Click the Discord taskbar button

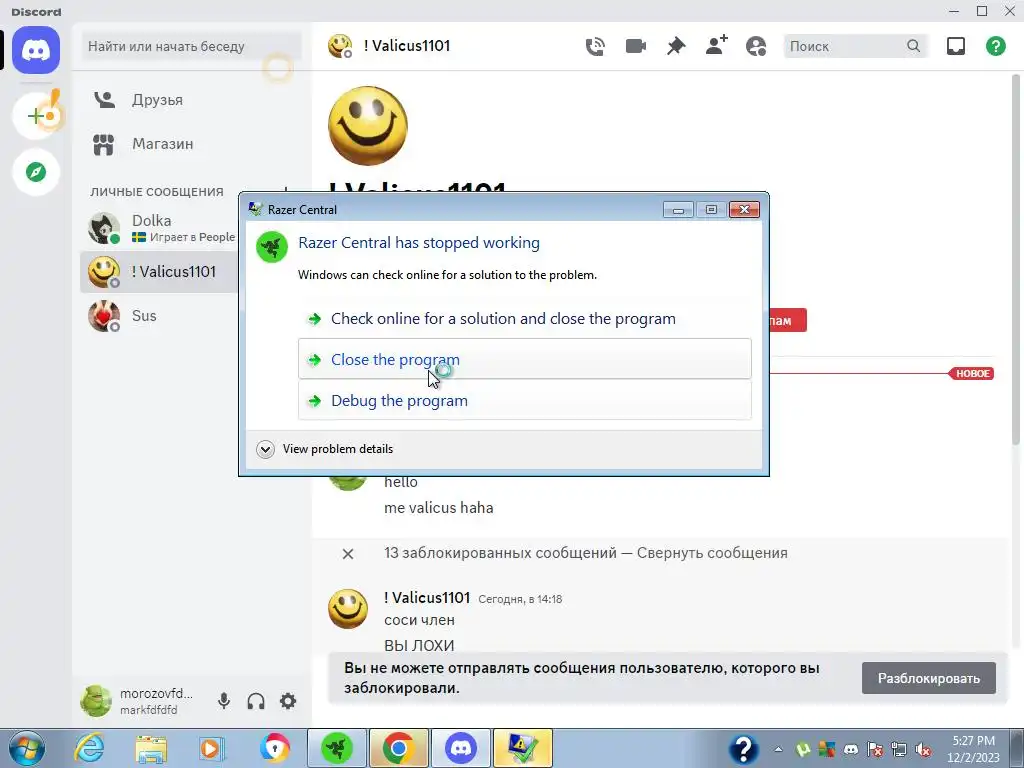(x=460, y=748)
